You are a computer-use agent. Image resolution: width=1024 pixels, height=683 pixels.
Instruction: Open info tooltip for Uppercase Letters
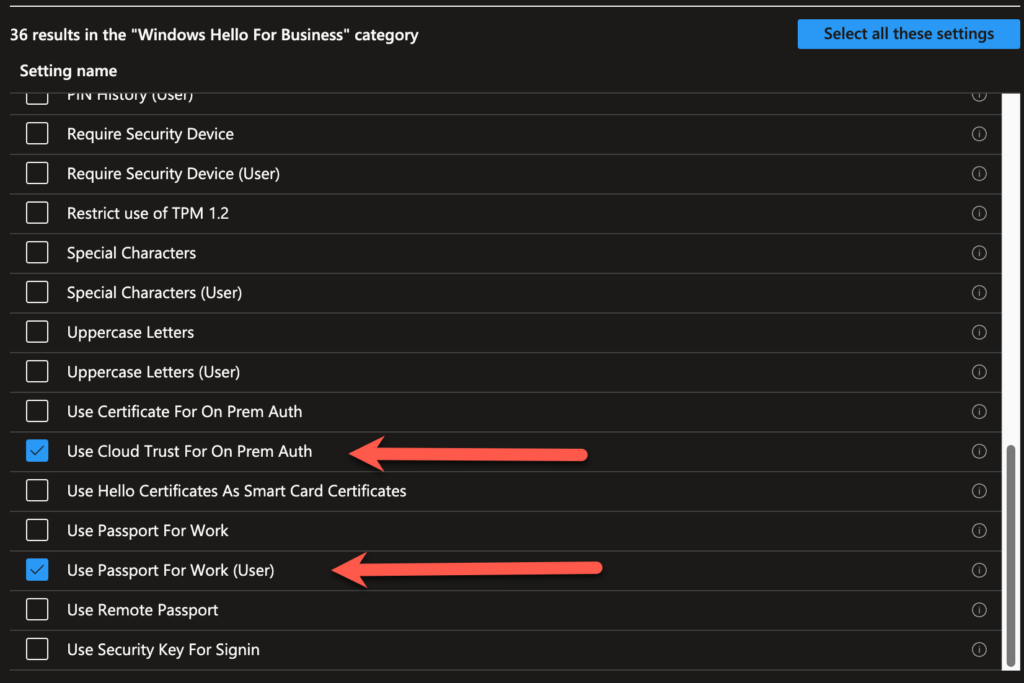(979, 332)
